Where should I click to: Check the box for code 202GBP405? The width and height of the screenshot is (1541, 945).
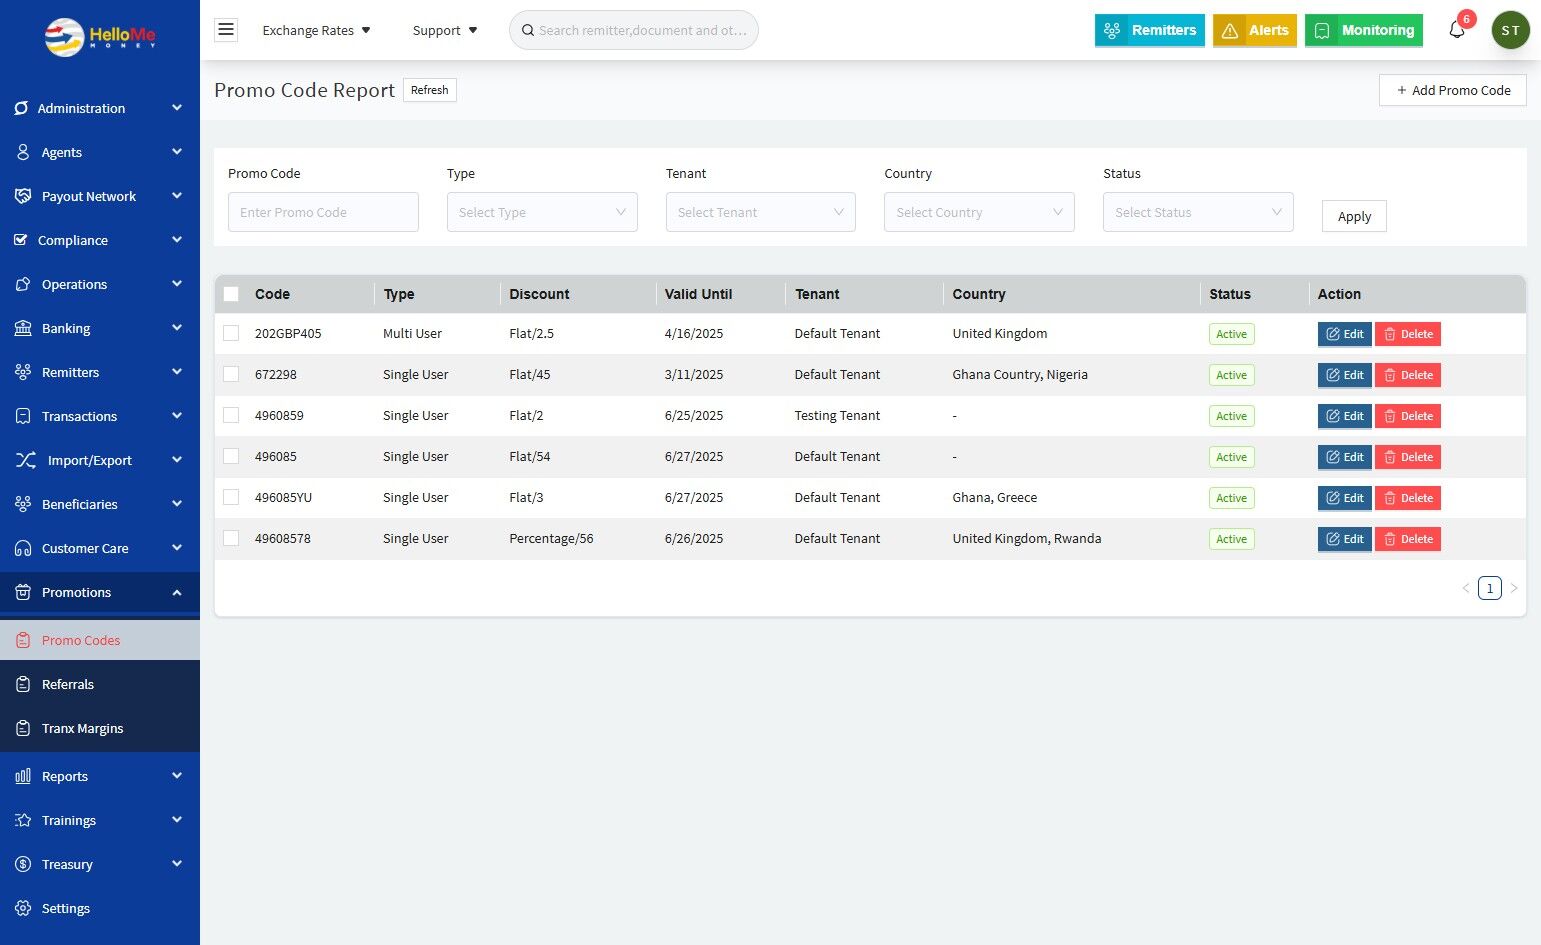point(231,333)
